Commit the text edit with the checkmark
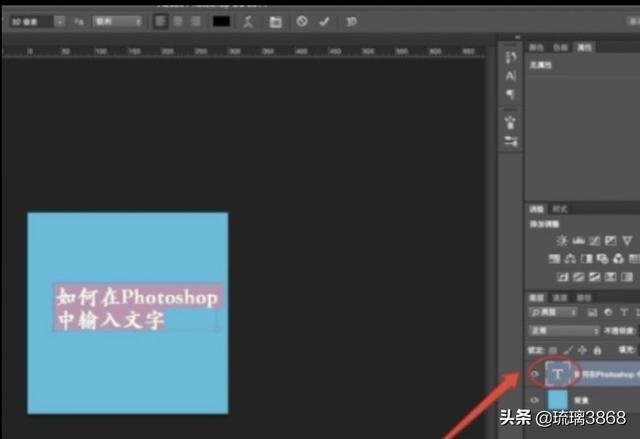The image size is (640, 439). click(324, 22)
